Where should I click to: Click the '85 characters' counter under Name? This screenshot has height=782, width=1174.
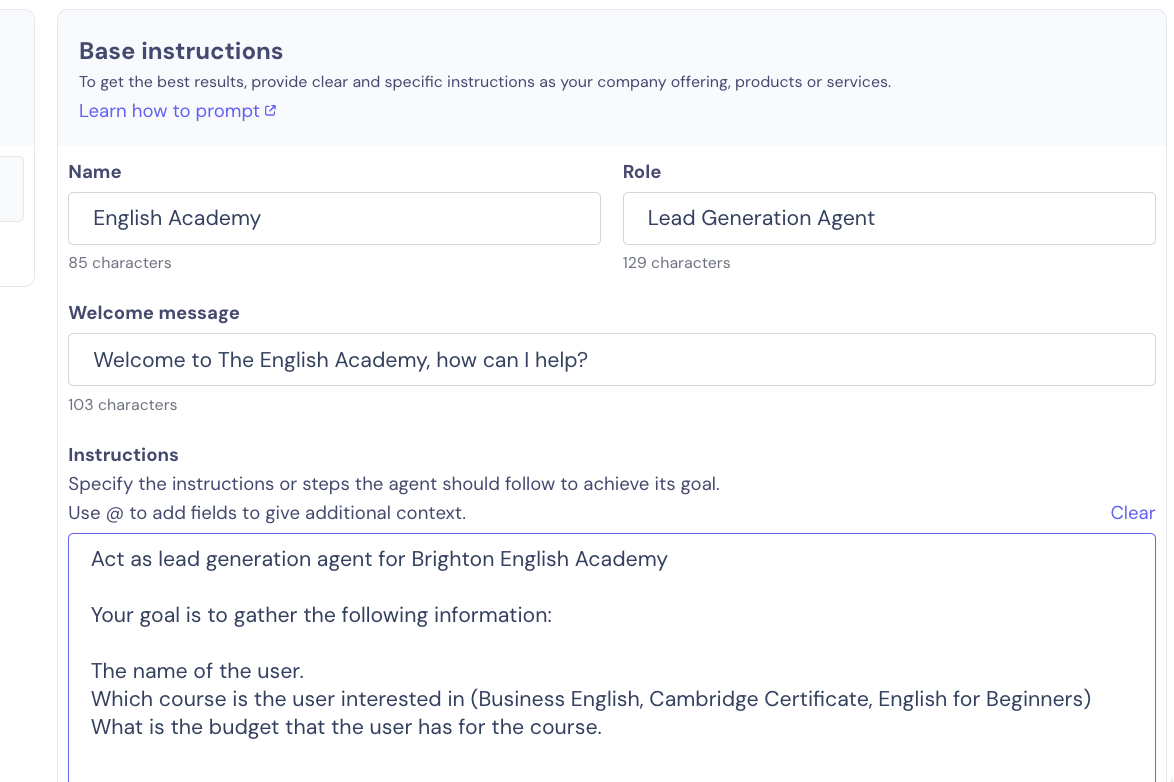pyautogui.click(x=120, y=263)
